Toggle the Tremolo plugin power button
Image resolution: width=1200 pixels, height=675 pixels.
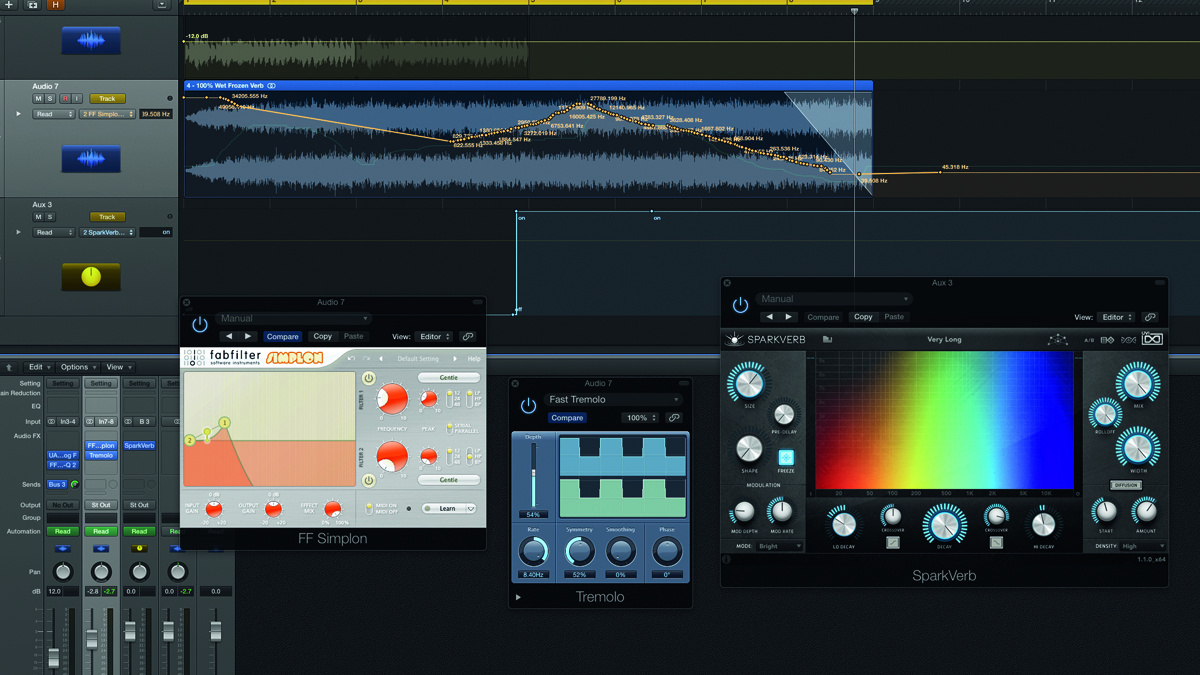[528, 406]
